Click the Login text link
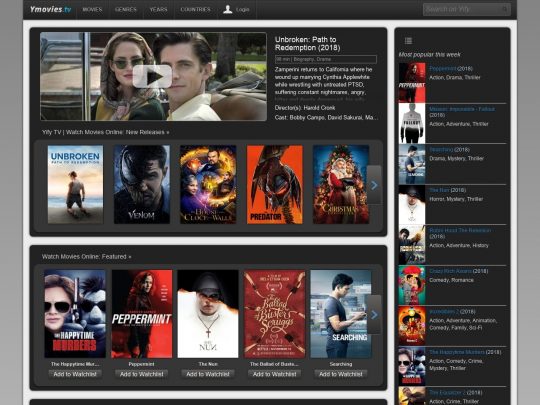The height and width of the screenshot is (405, 540). pyautogui.click(x=242, y=10)
